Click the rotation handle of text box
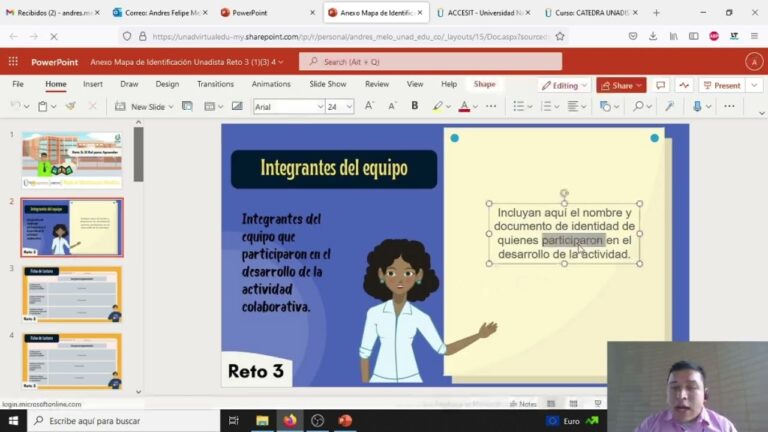The image size is (768, 432). (x=564, y=193)
